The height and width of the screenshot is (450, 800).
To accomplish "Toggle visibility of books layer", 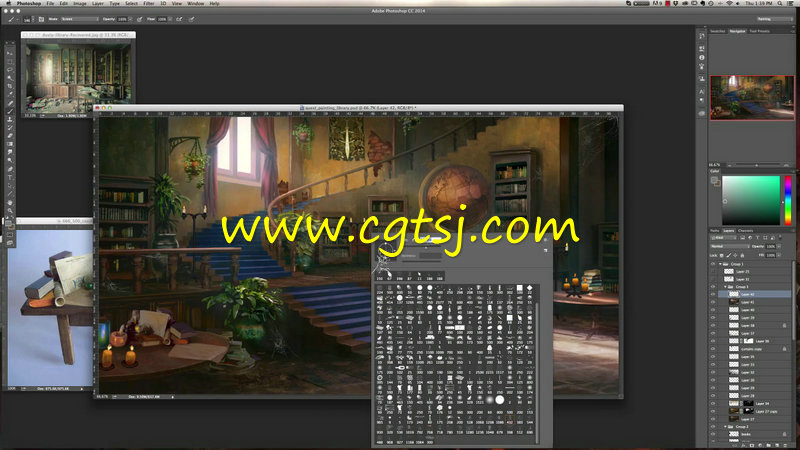I will pos(713,434).
